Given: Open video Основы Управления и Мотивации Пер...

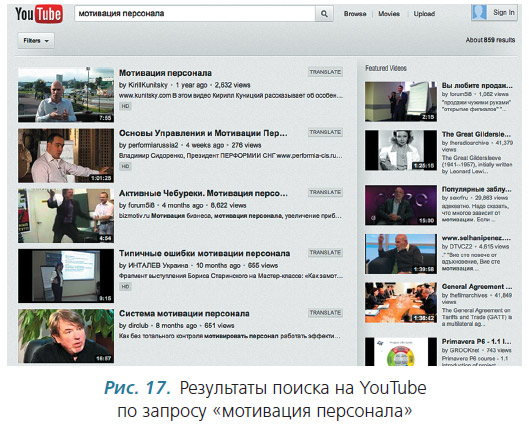Looking at the screenshot, I should 203,133.
